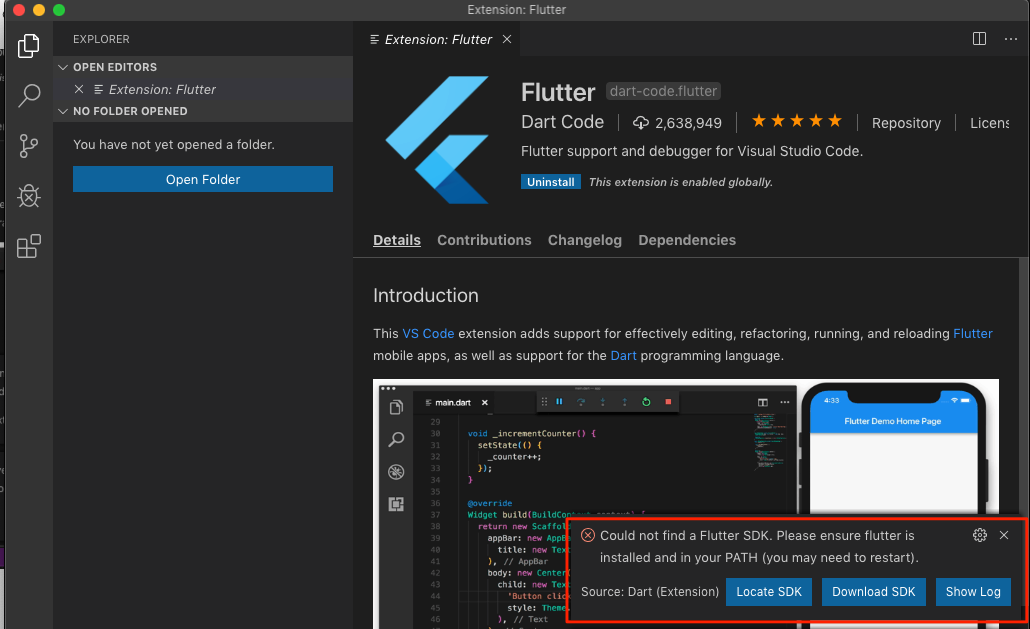Click the Show Log button

click(x=973, y=592)
